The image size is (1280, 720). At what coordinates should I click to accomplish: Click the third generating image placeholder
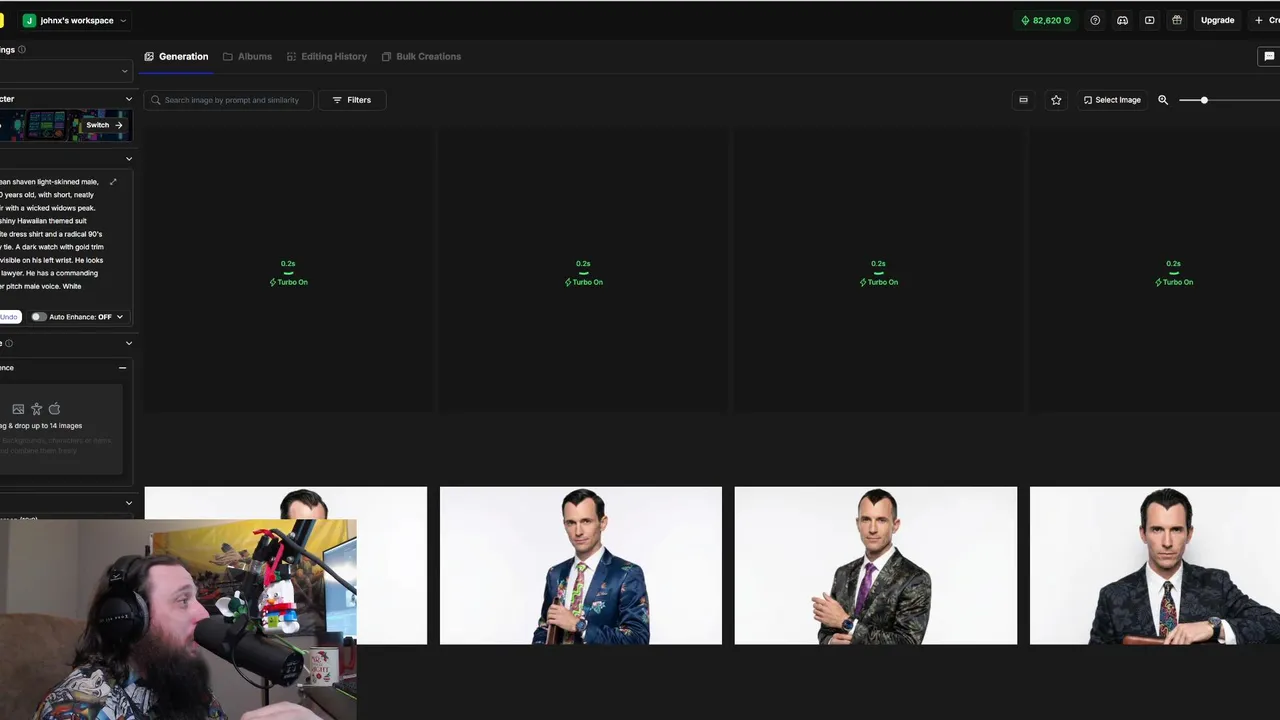click(x=878, y=272)
